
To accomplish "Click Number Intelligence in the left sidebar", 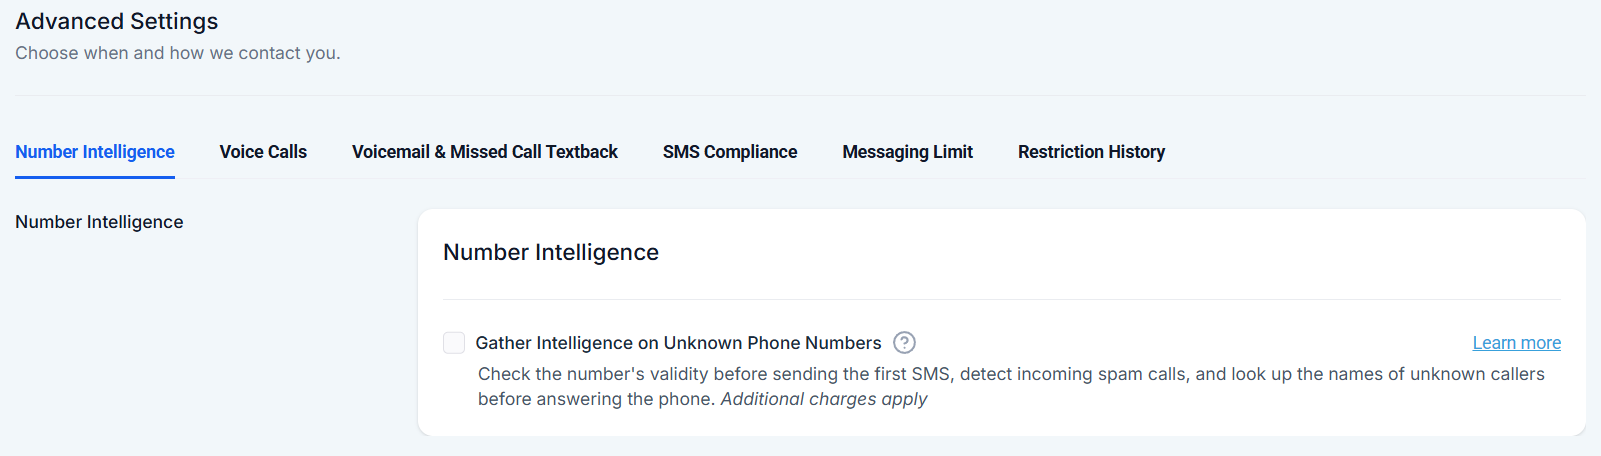I will click(99, 222).
